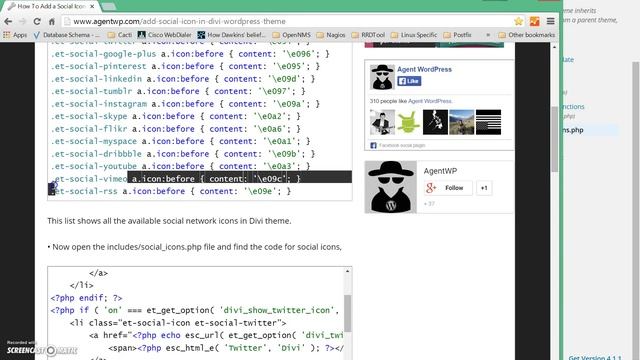The image size is (640, 360).
Task: Click the address bar showing www.agentwp.com
Action: (286, 21)
